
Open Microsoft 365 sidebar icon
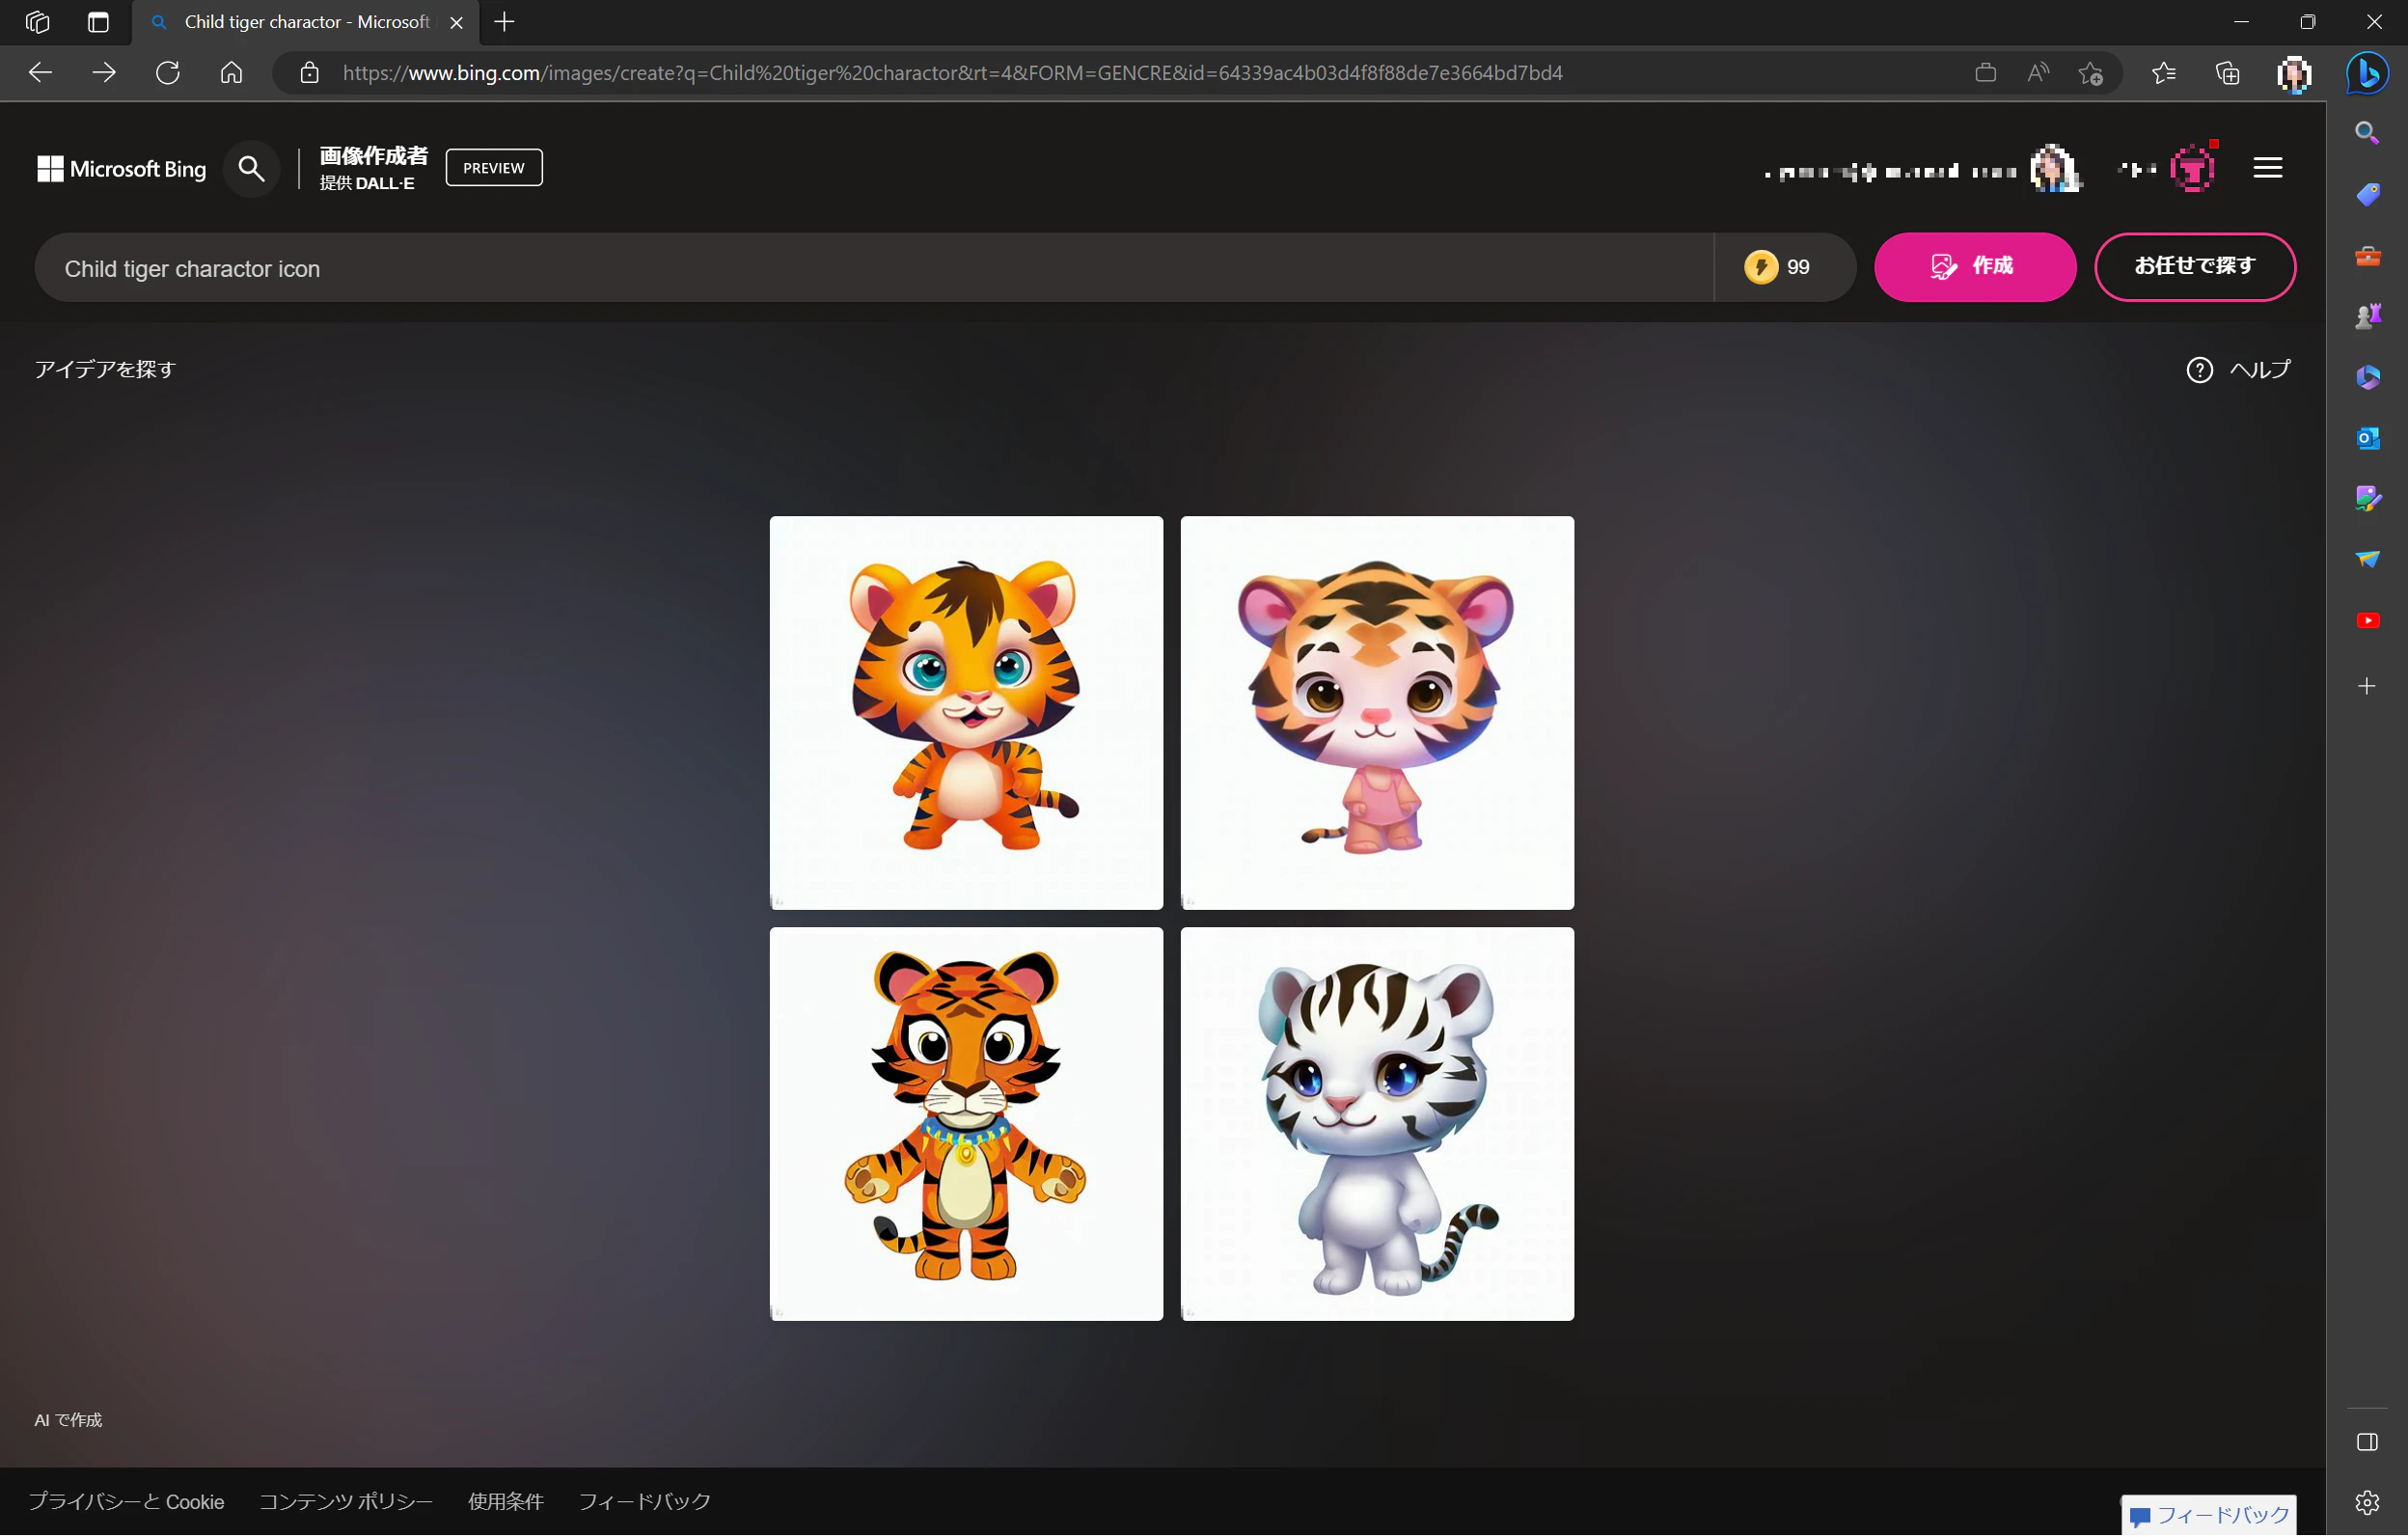point(2367,377)
